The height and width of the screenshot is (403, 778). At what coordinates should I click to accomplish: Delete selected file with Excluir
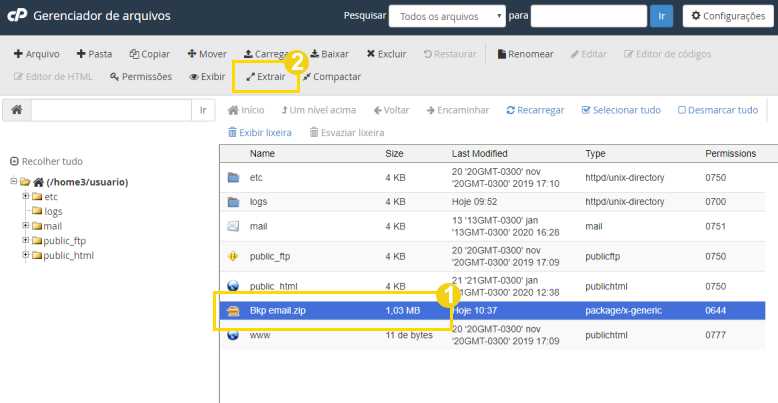pos(387,54)
